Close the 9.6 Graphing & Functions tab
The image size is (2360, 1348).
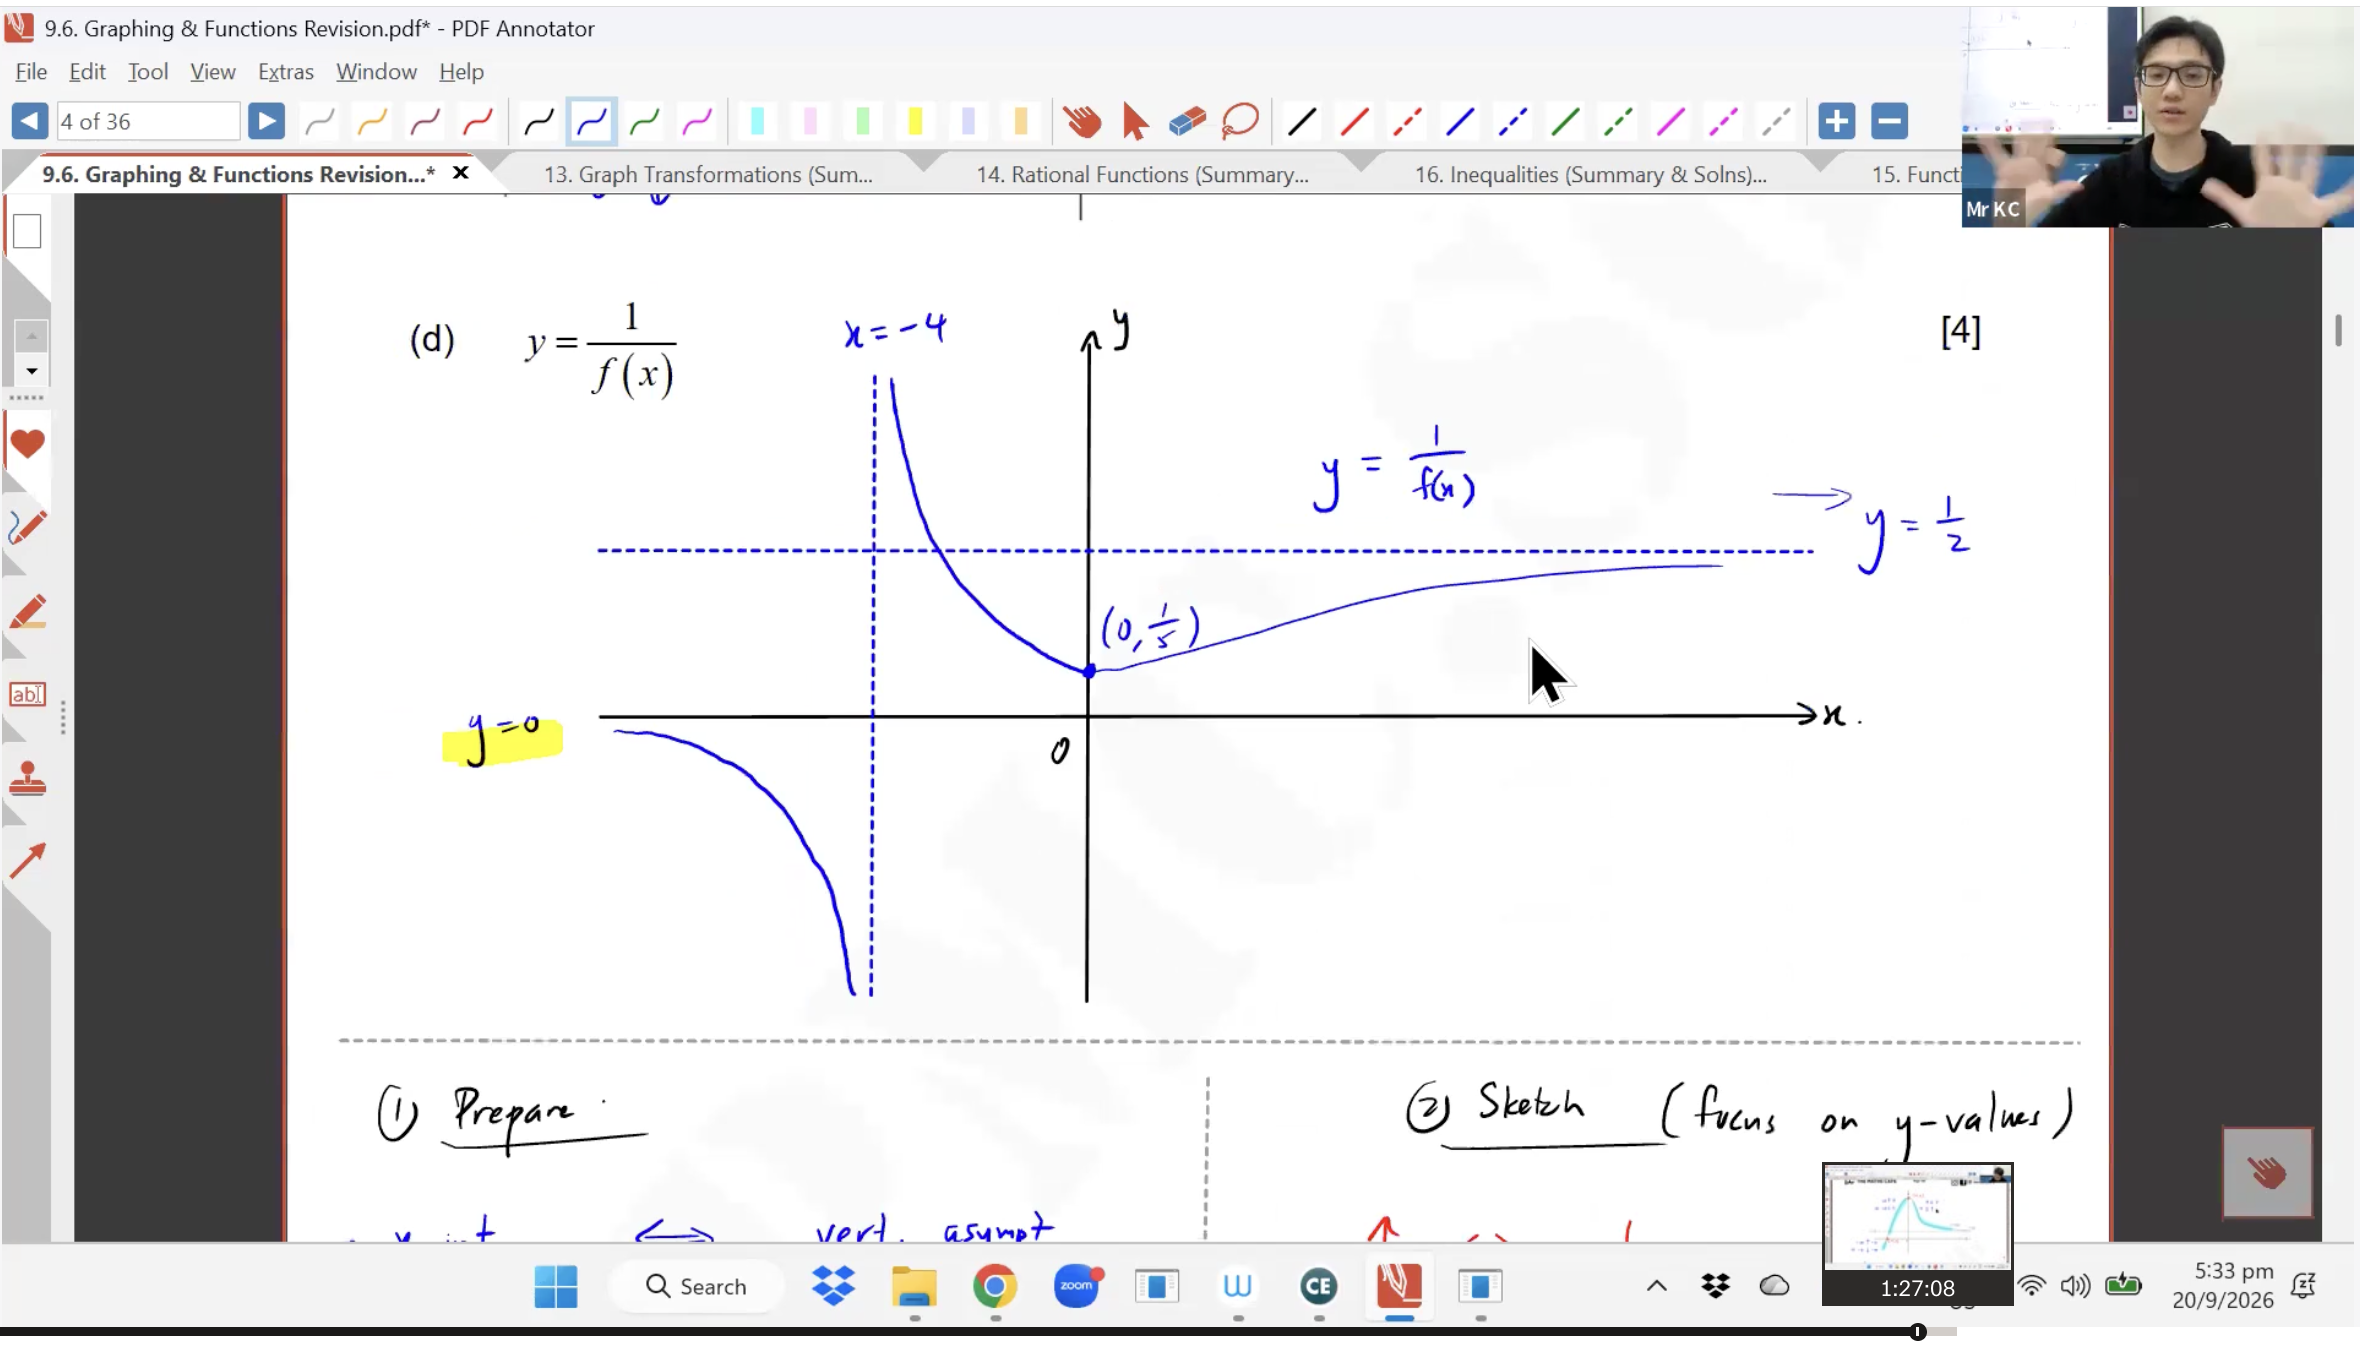[x=461, y=173]
